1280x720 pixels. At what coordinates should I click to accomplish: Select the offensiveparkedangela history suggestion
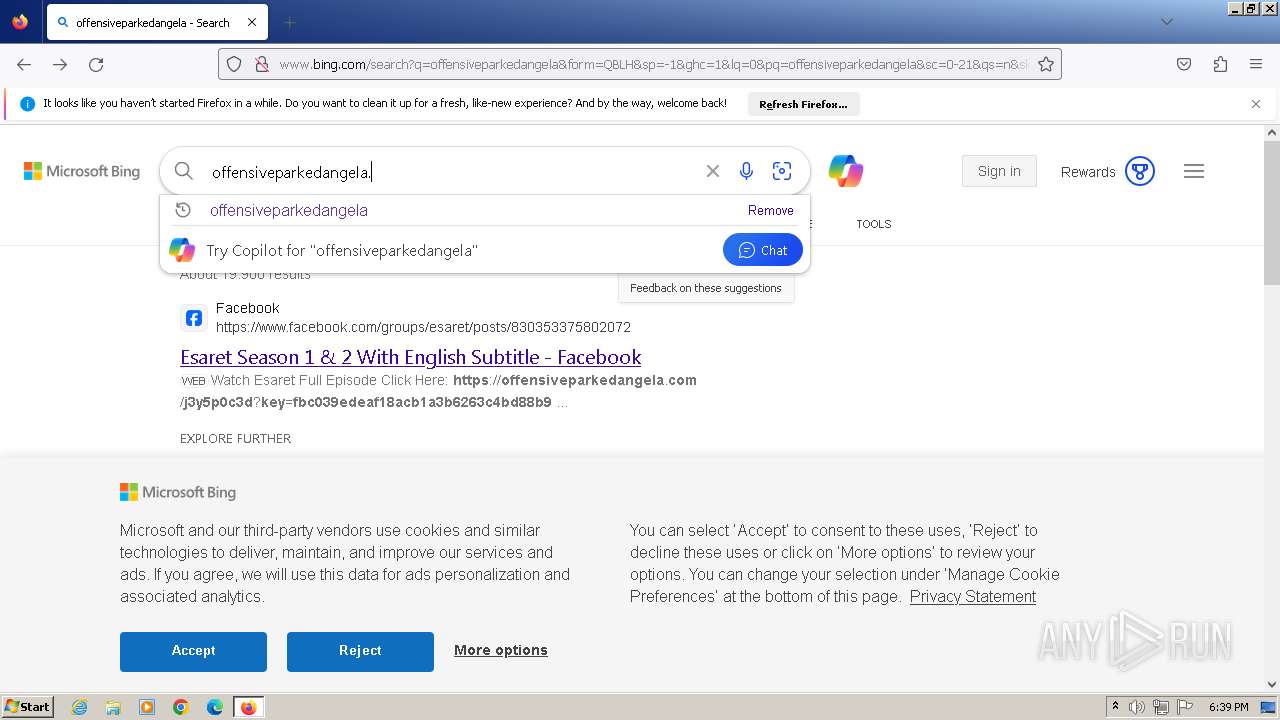pos(289,210)
